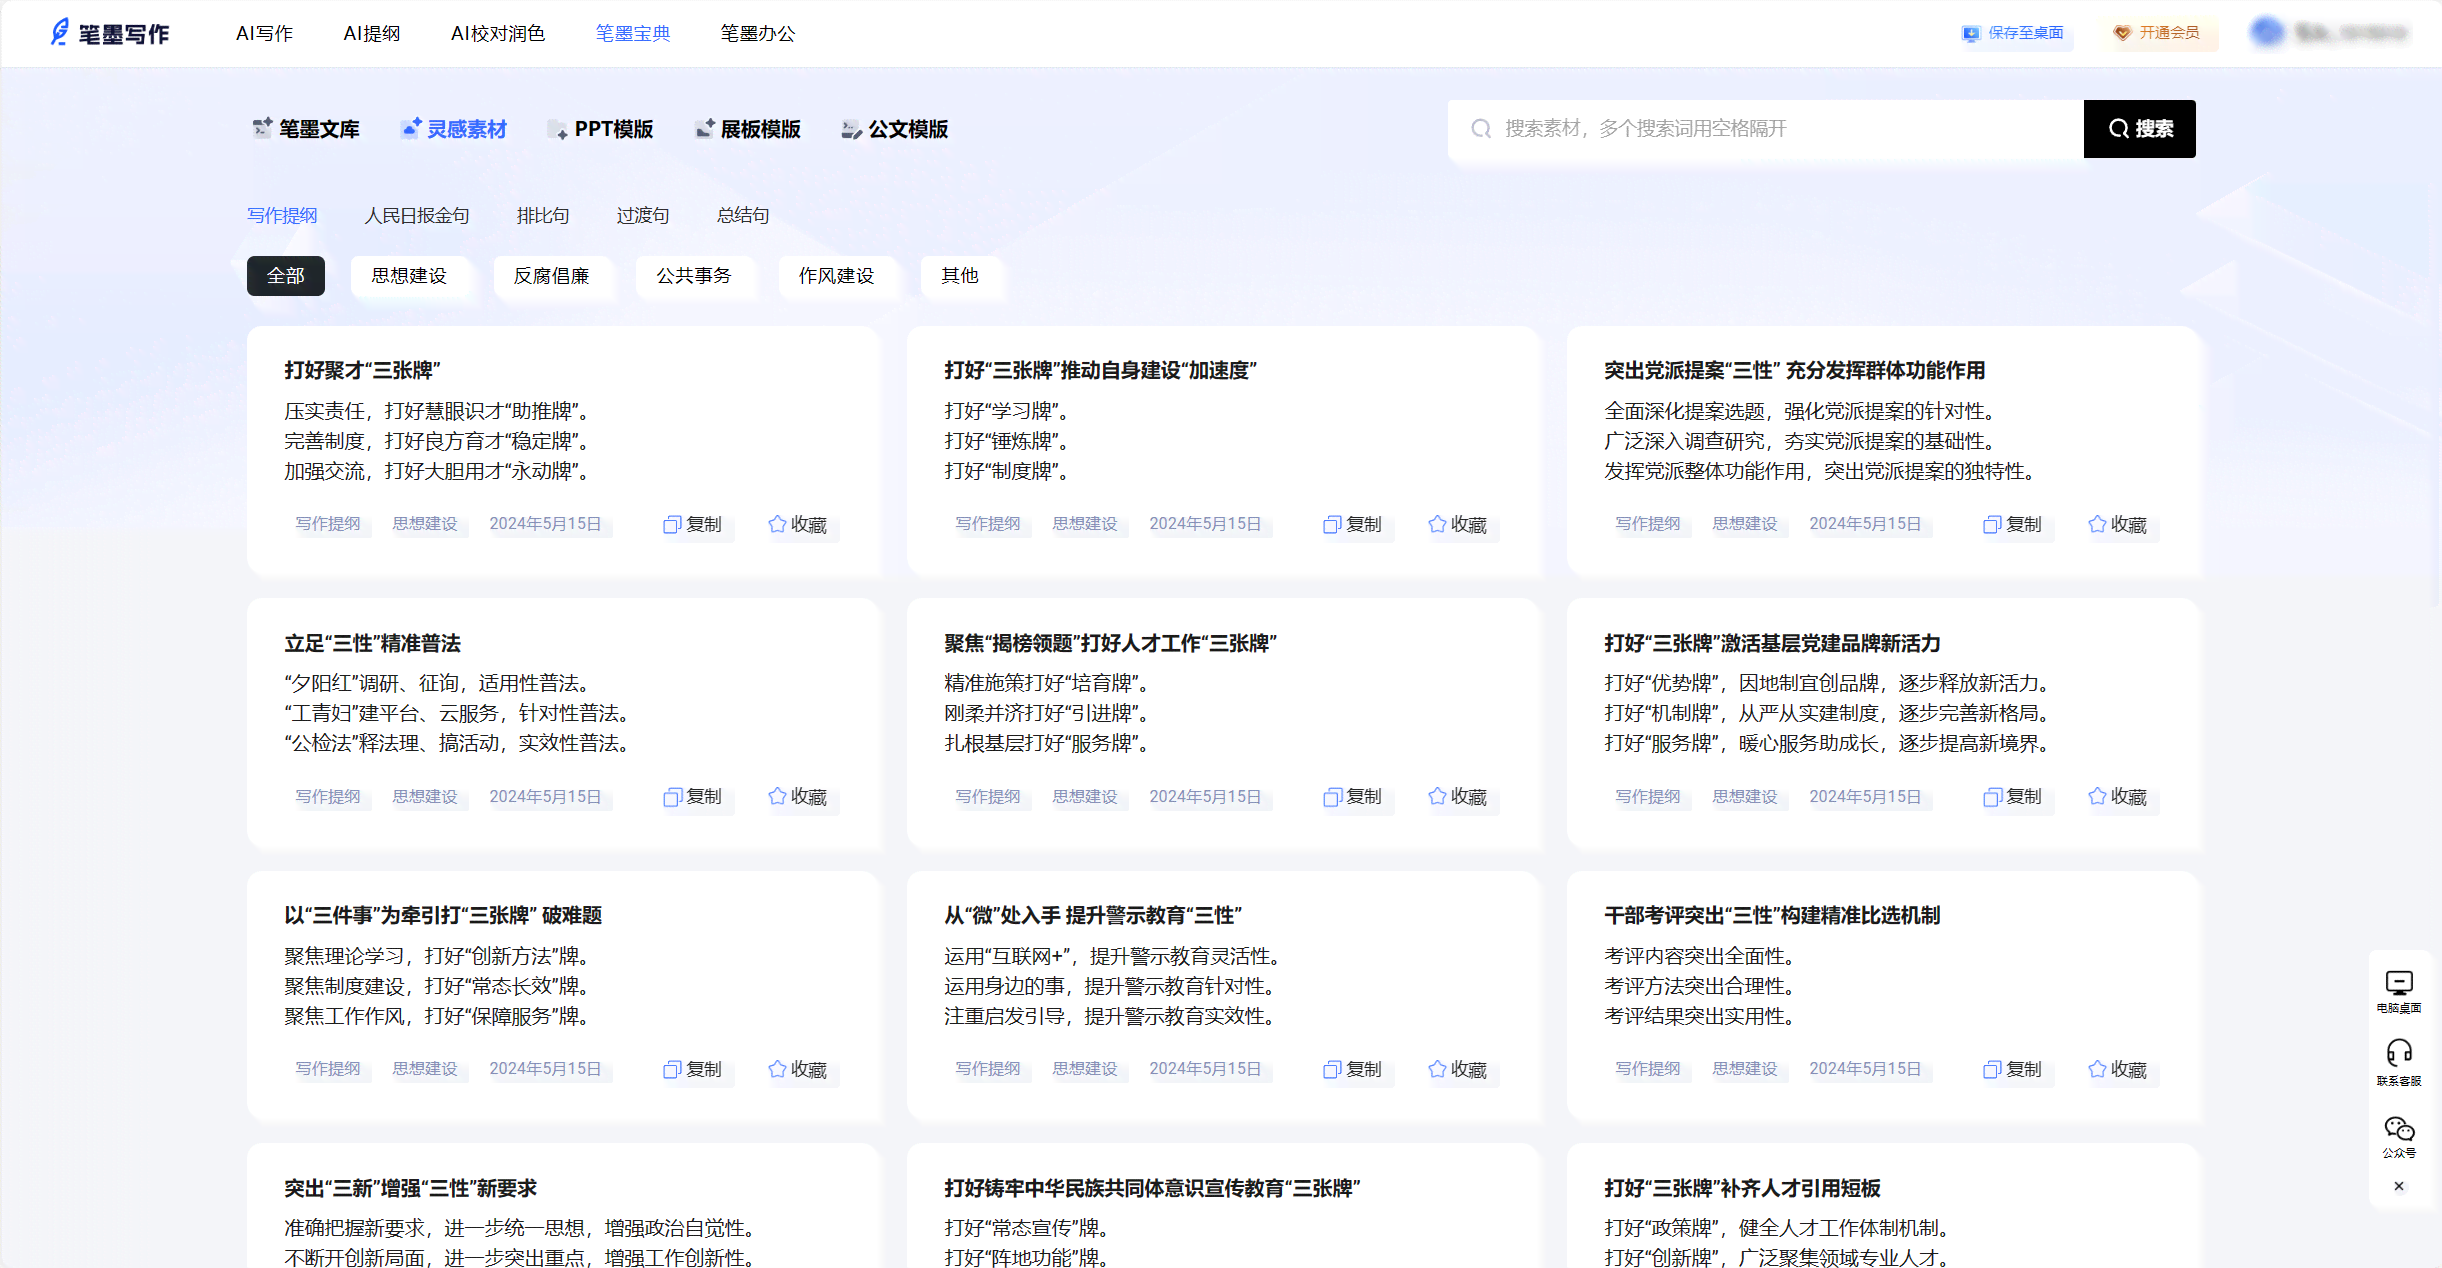Copy the 推动自身建设"加速度" card

pos(1352,524)
